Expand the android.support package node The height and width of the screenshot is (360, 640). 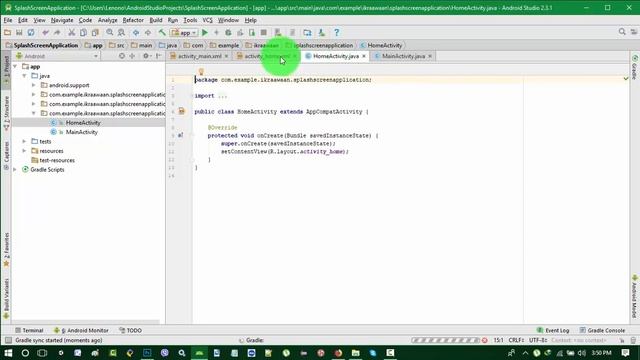coord(34,85)
